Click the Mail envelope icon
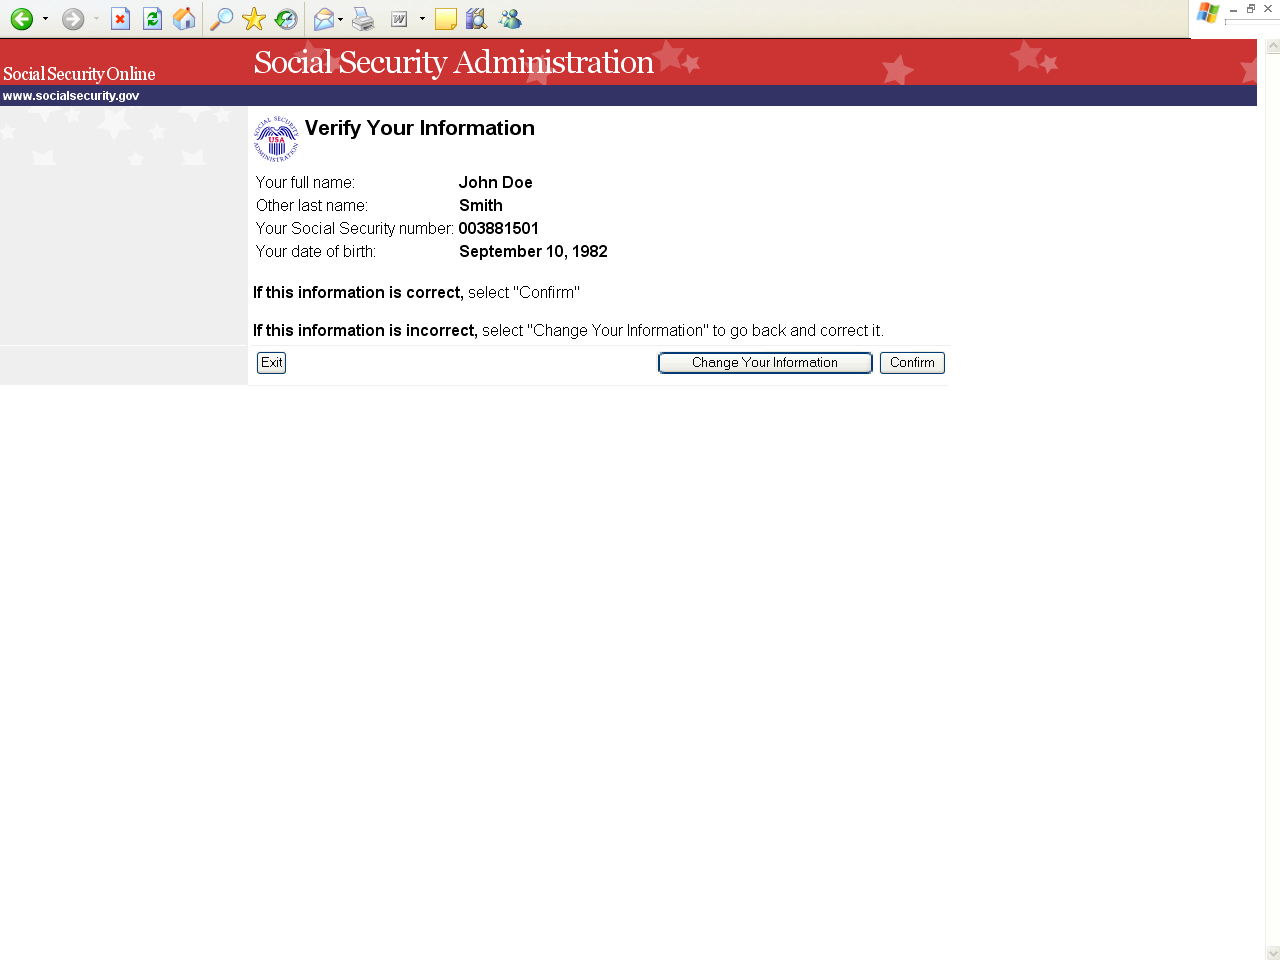 tap(324, 19)
